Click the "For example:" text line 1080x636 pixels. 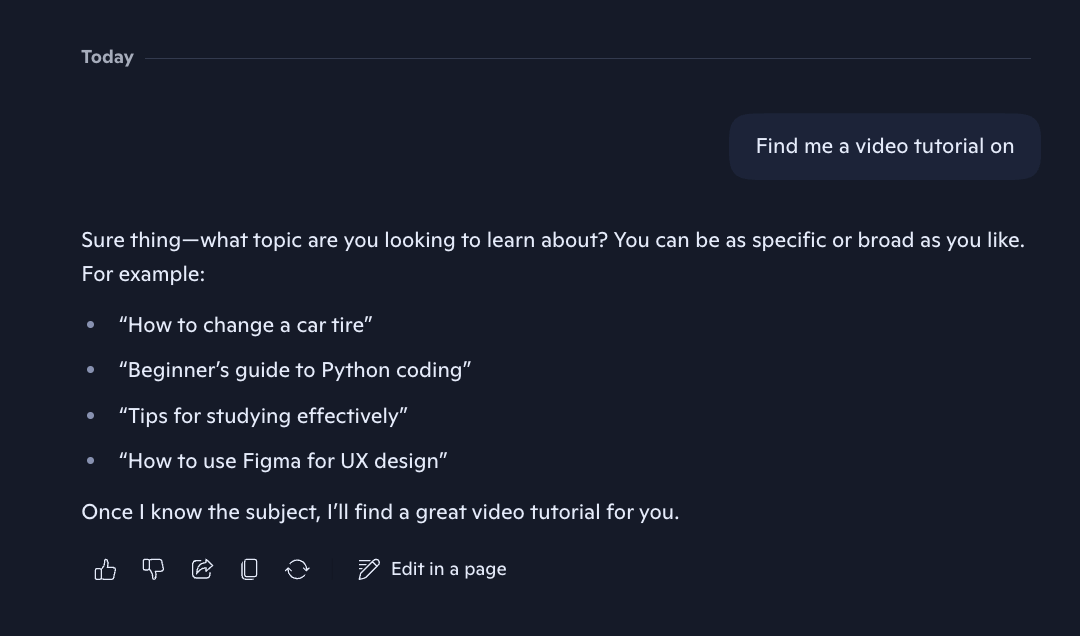[x=143, y=274]
